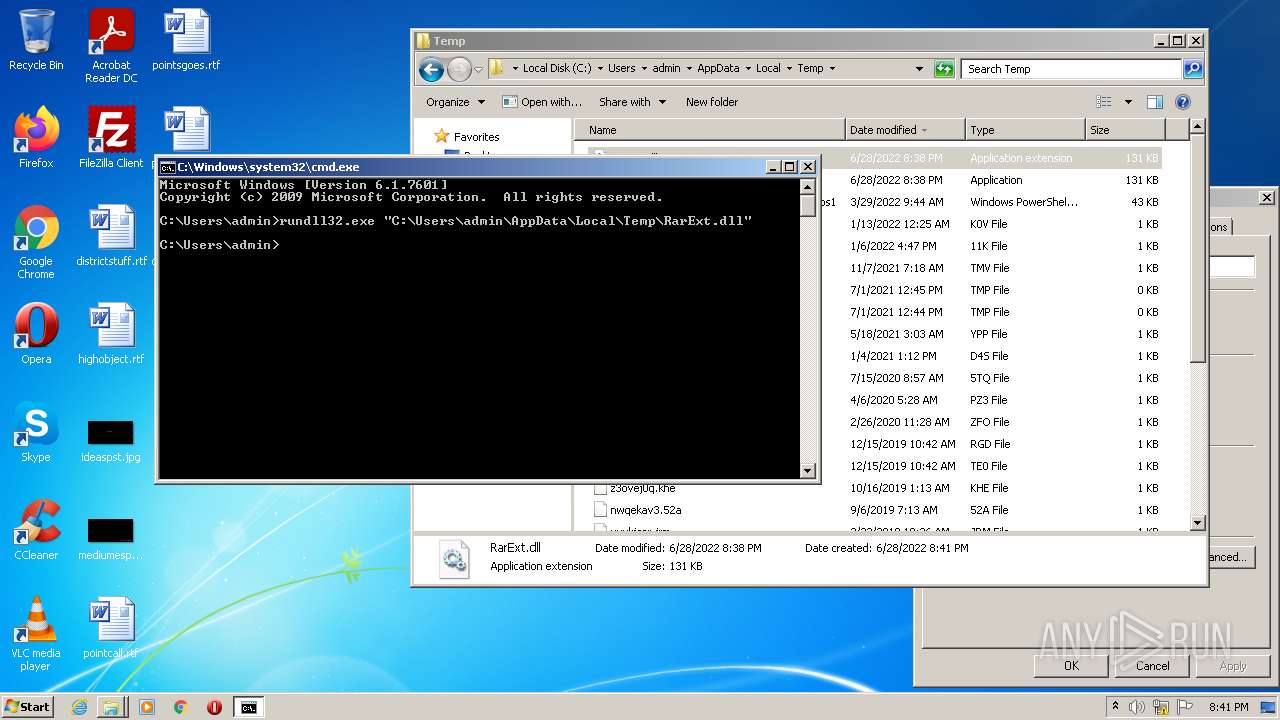This screenshot has width=1280, height=720.
Task: Open Share with dropdown
Action: [632, 102]
